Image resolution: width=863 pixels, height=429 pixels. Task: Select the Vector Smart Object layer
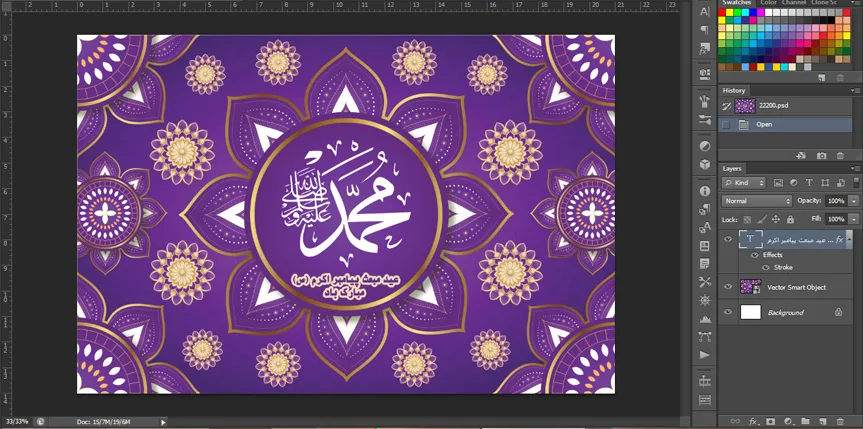(x=785, y=287)
